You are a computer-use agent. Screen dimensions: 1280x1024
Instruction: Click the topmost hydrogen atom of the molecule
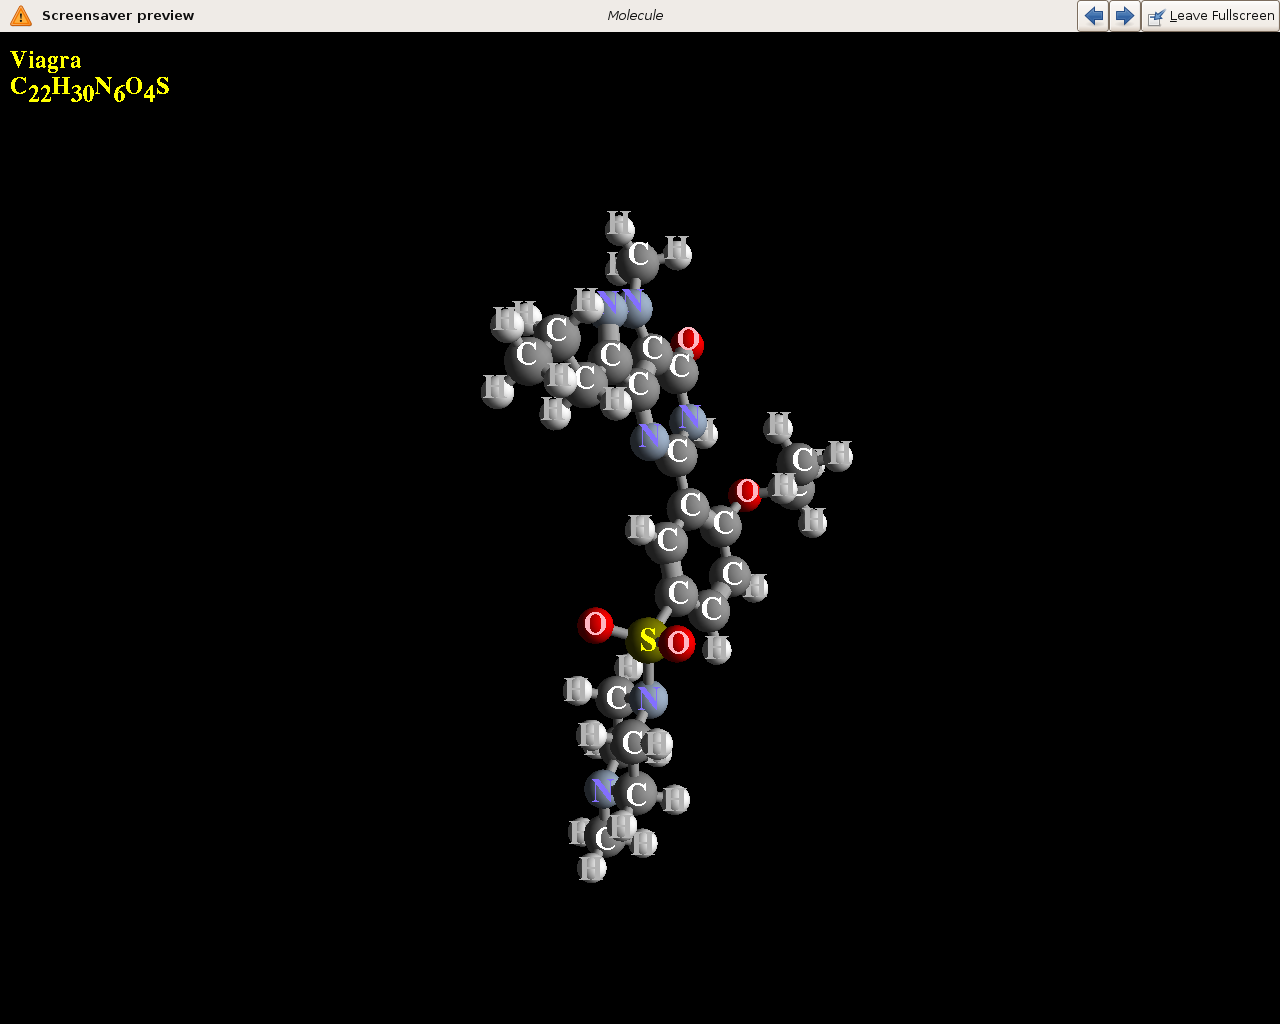pos(620,224)
